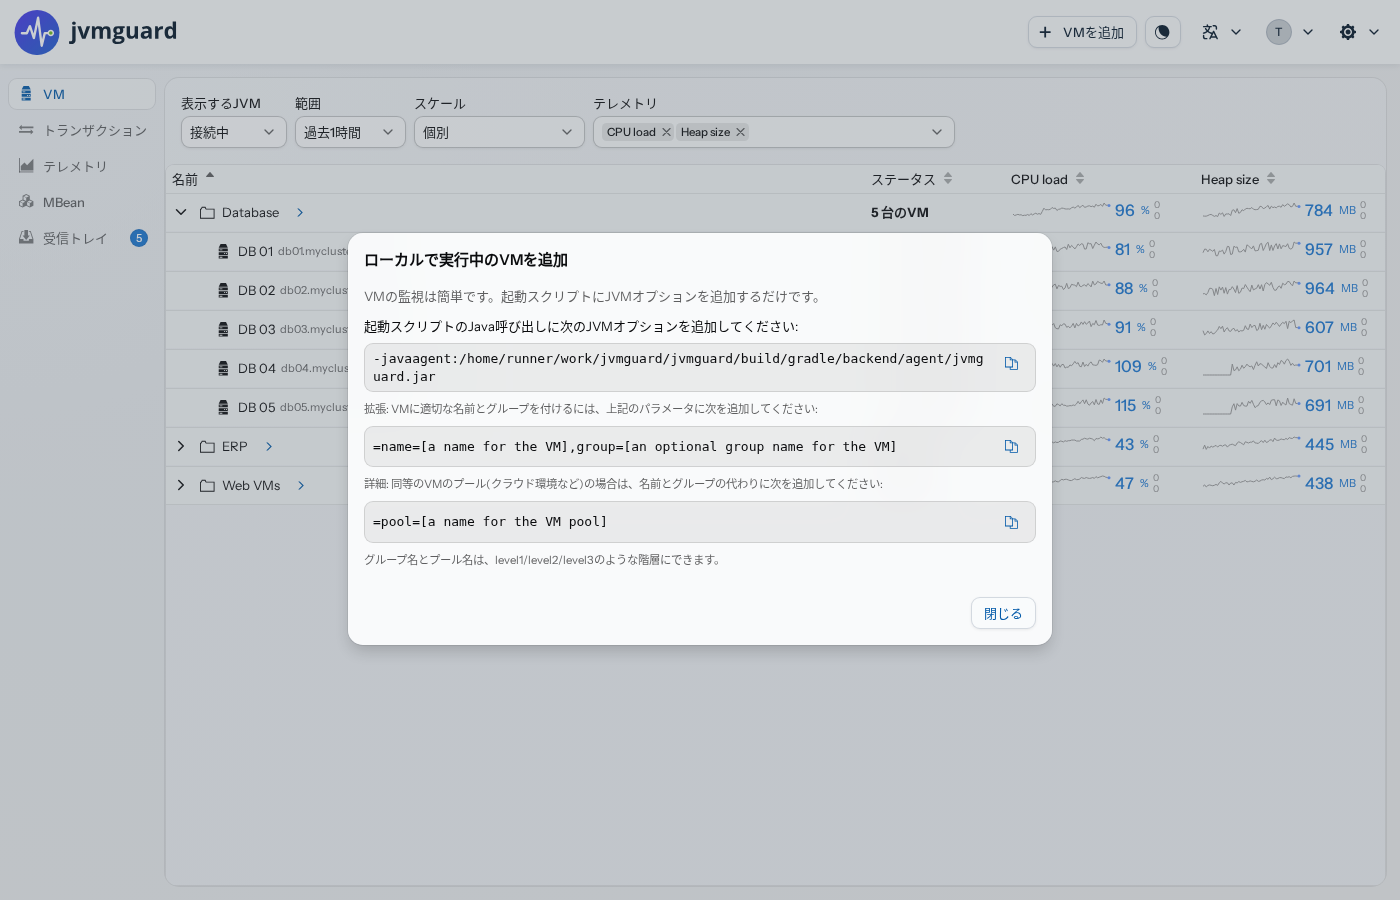Click the 47 % CPU load value

[1132, 484]
